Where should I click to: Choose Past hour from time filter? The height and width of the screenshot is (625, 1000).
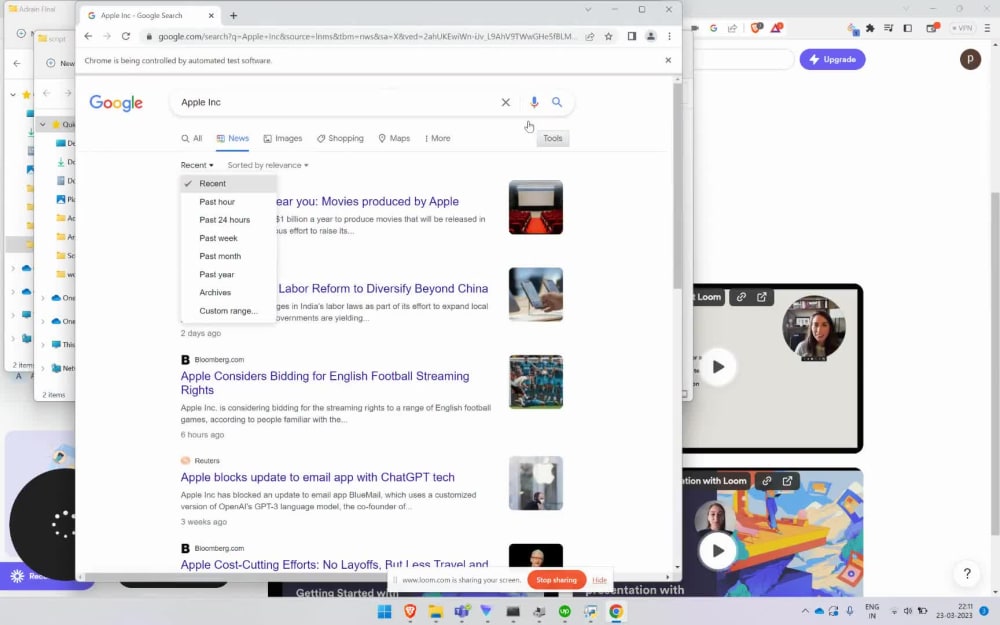click(x=228, y=202)
